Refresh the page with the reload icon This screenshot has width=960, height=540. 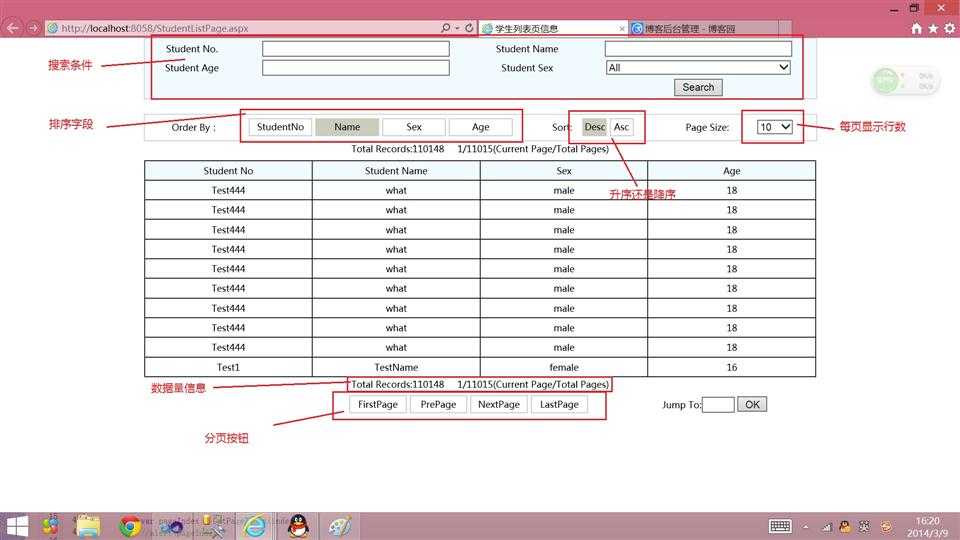pyautogui.click(x=469, y=28)
